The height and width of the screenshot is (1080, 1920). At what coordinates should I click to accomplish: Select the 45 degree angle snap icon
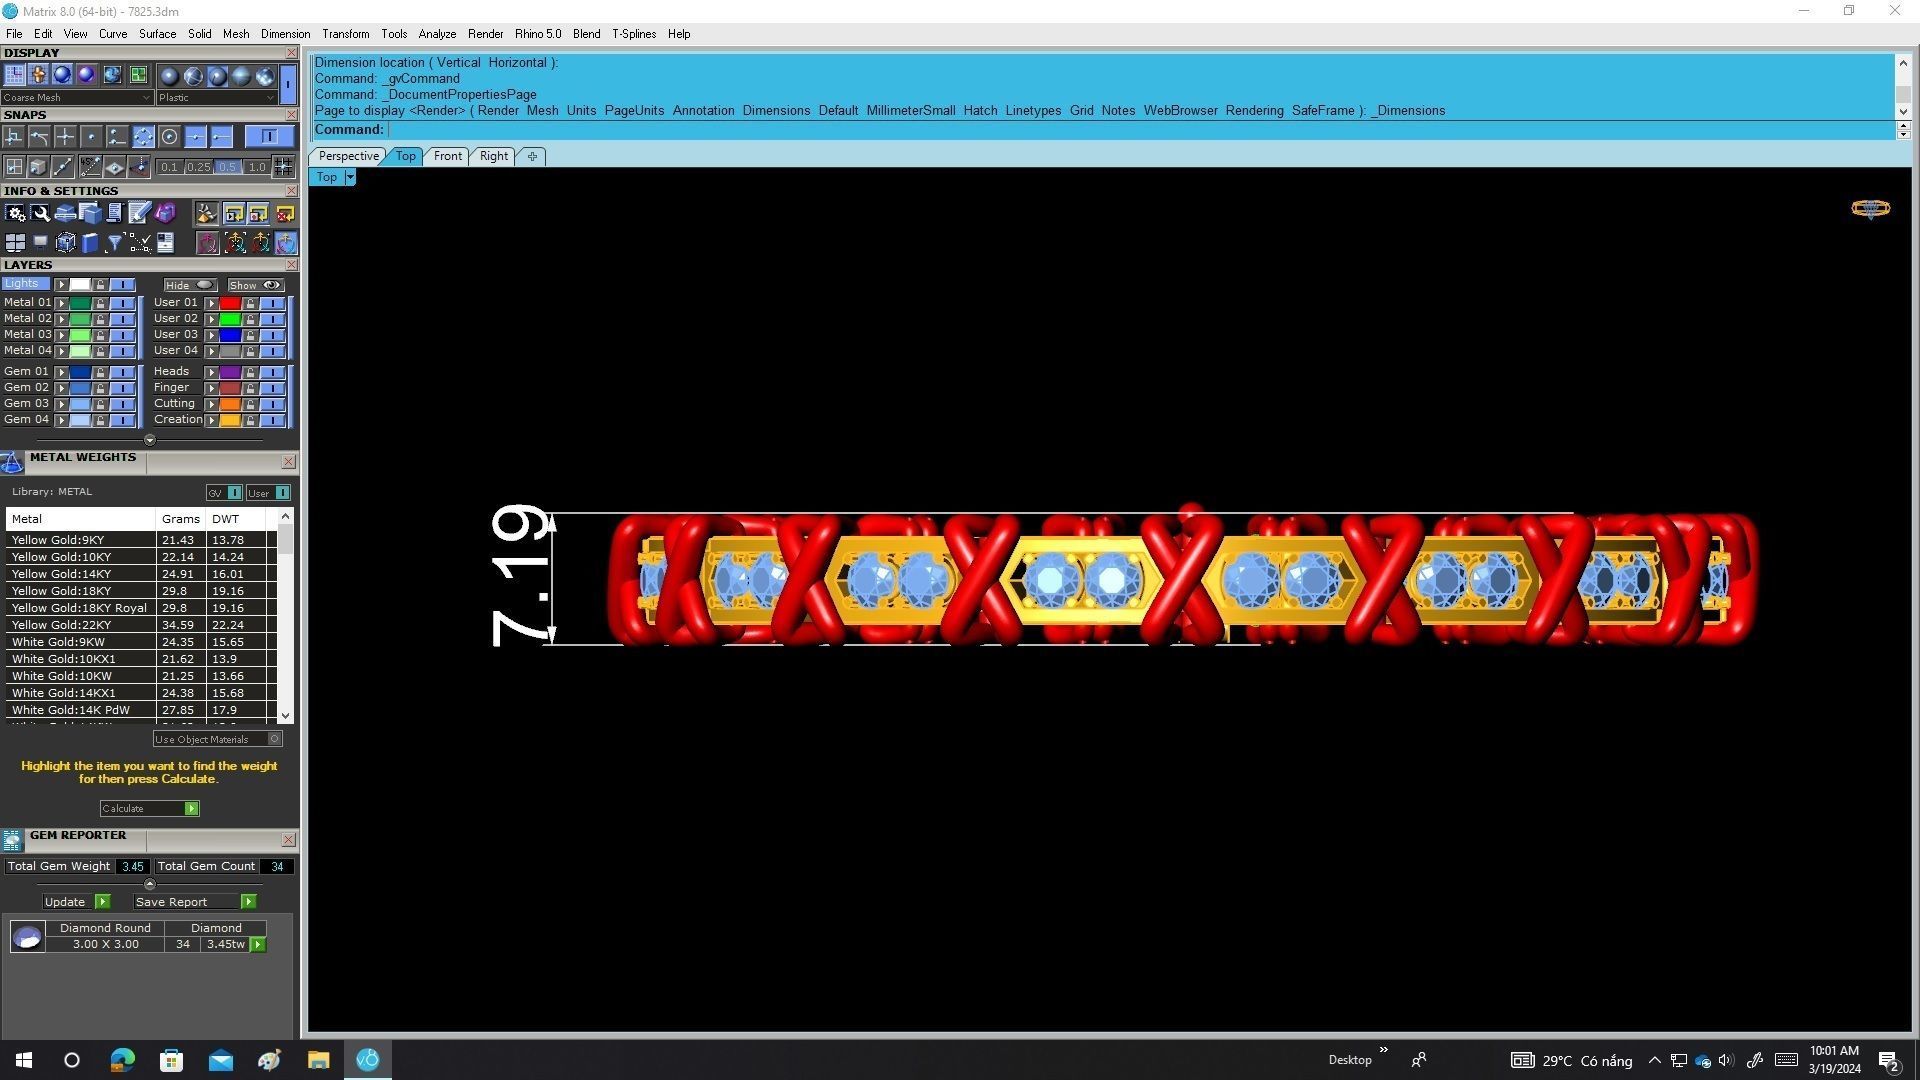[91, 166]
